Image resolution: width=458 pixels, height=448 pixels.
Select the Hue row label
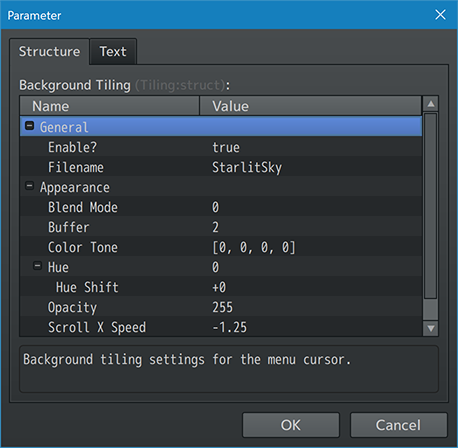point(58,267)
